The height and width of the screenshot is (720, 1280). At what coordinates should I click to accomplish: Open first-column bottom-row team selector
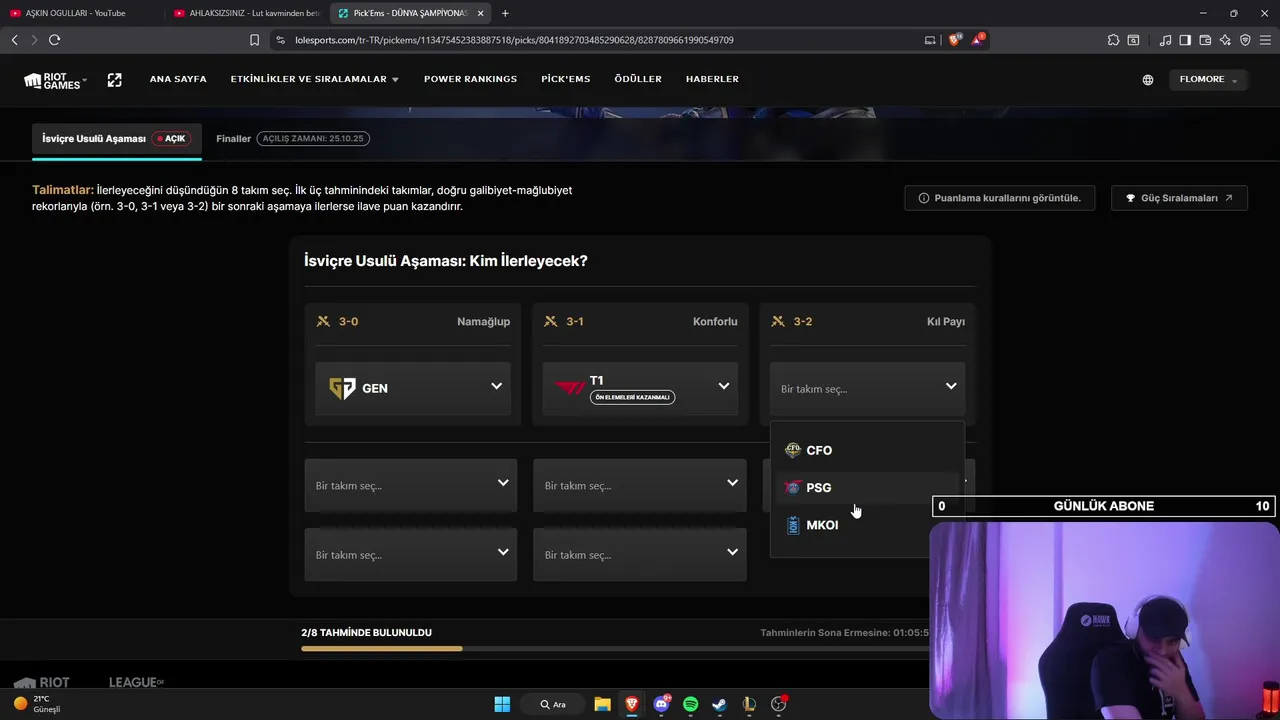(411, 554)
